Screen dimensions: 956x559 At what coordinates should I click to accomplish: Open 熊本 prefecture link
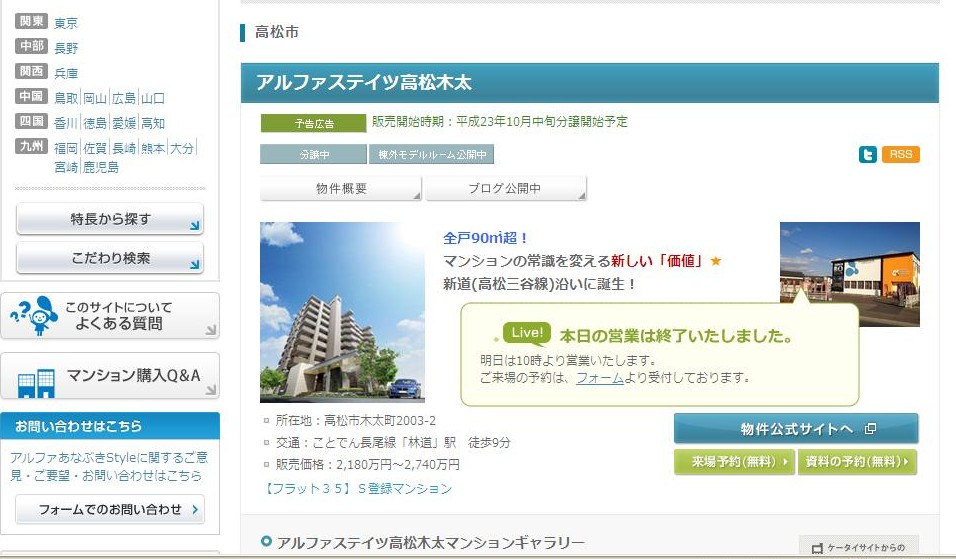[x=152, y=148]
